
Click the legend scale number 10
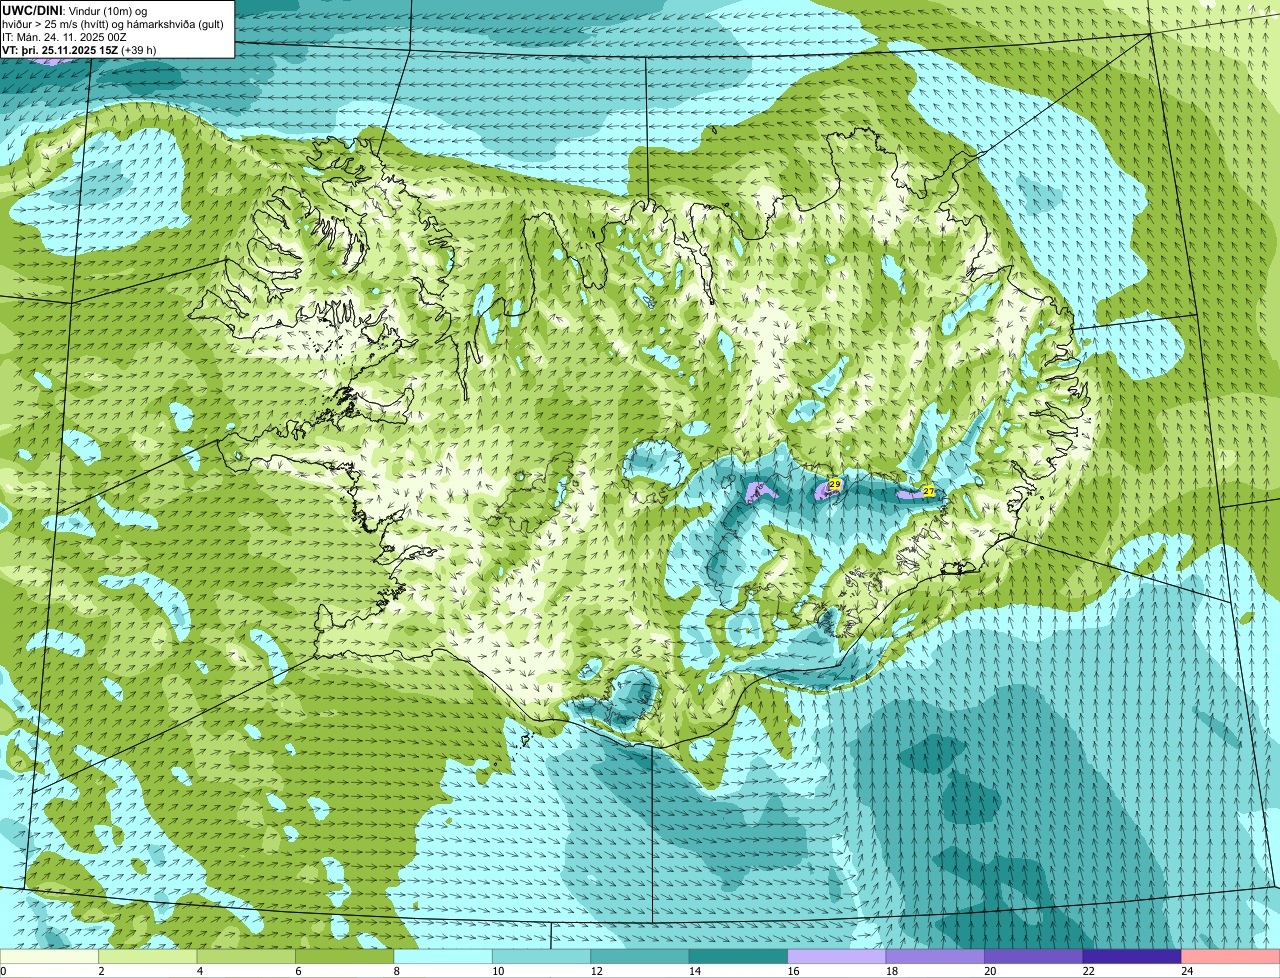point(498,971)
